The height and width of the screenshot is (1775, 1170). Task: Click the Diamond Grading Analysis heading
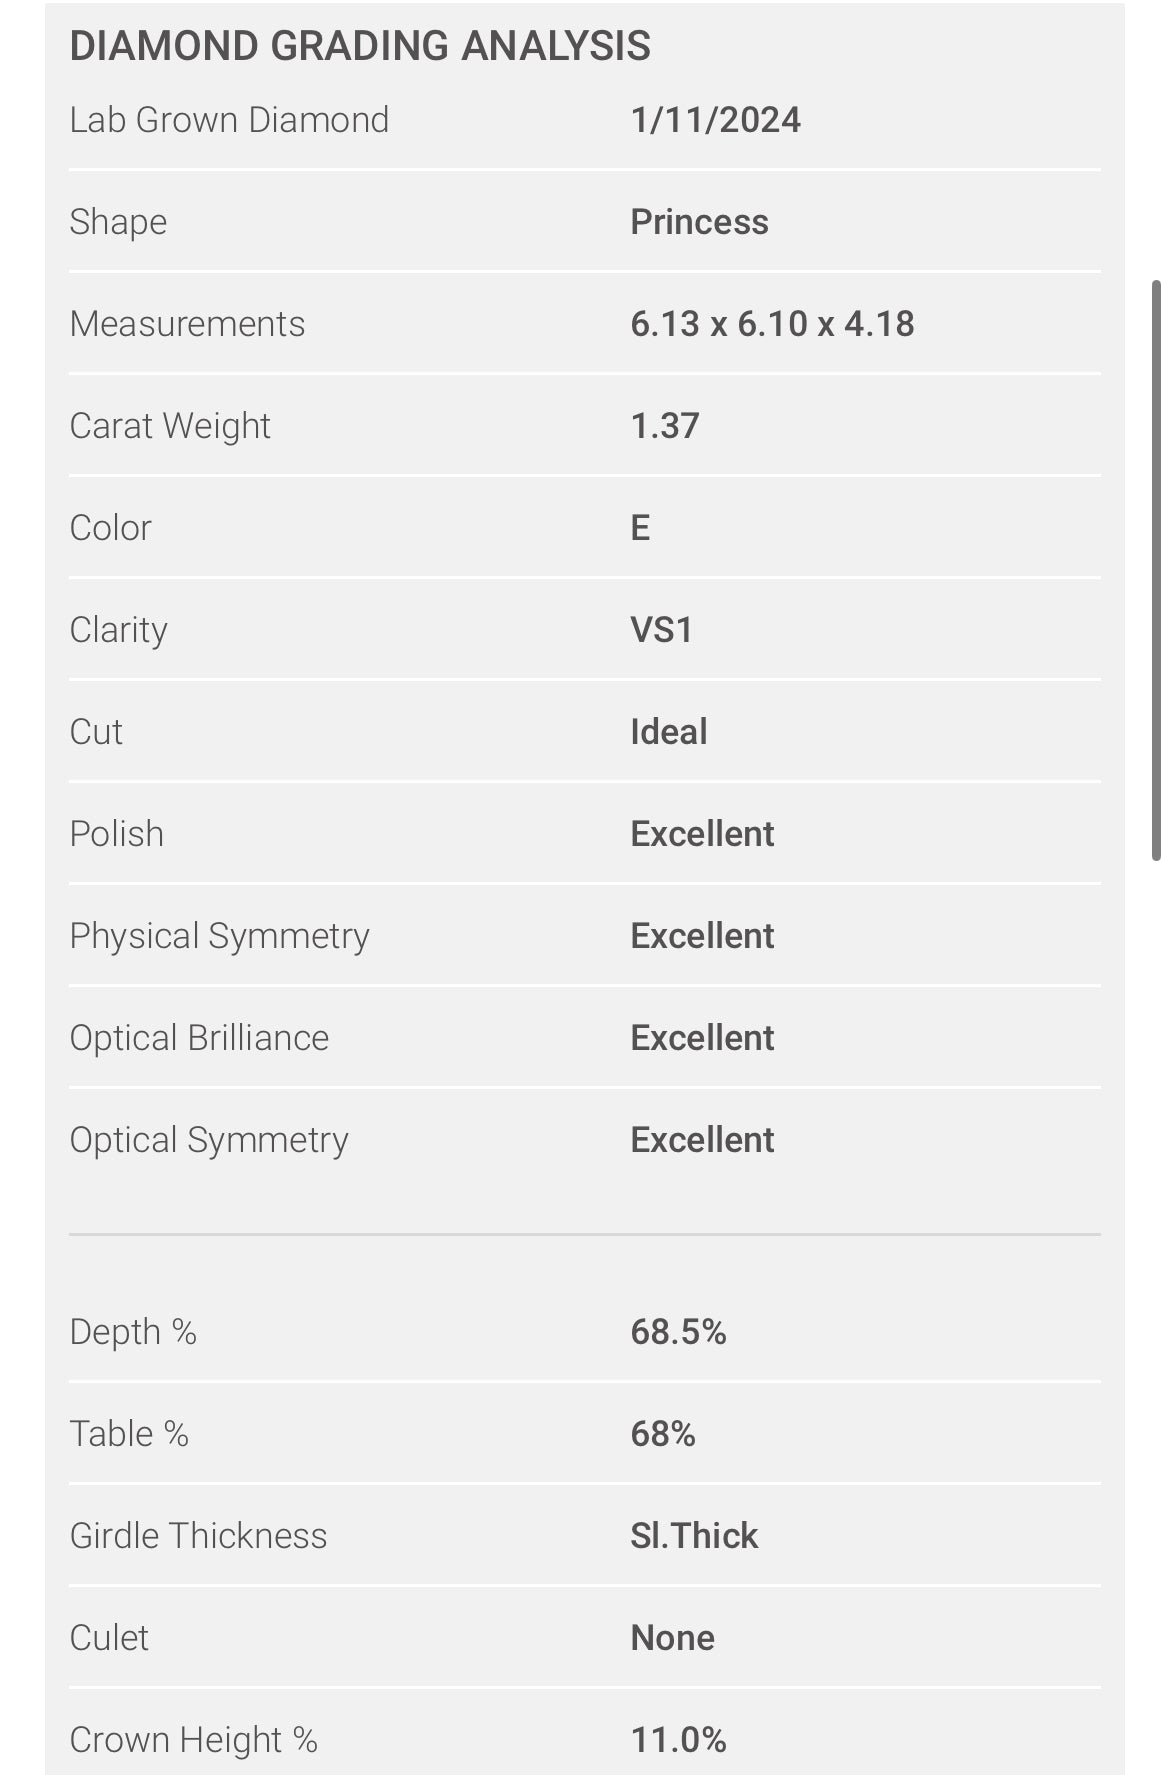360,46
